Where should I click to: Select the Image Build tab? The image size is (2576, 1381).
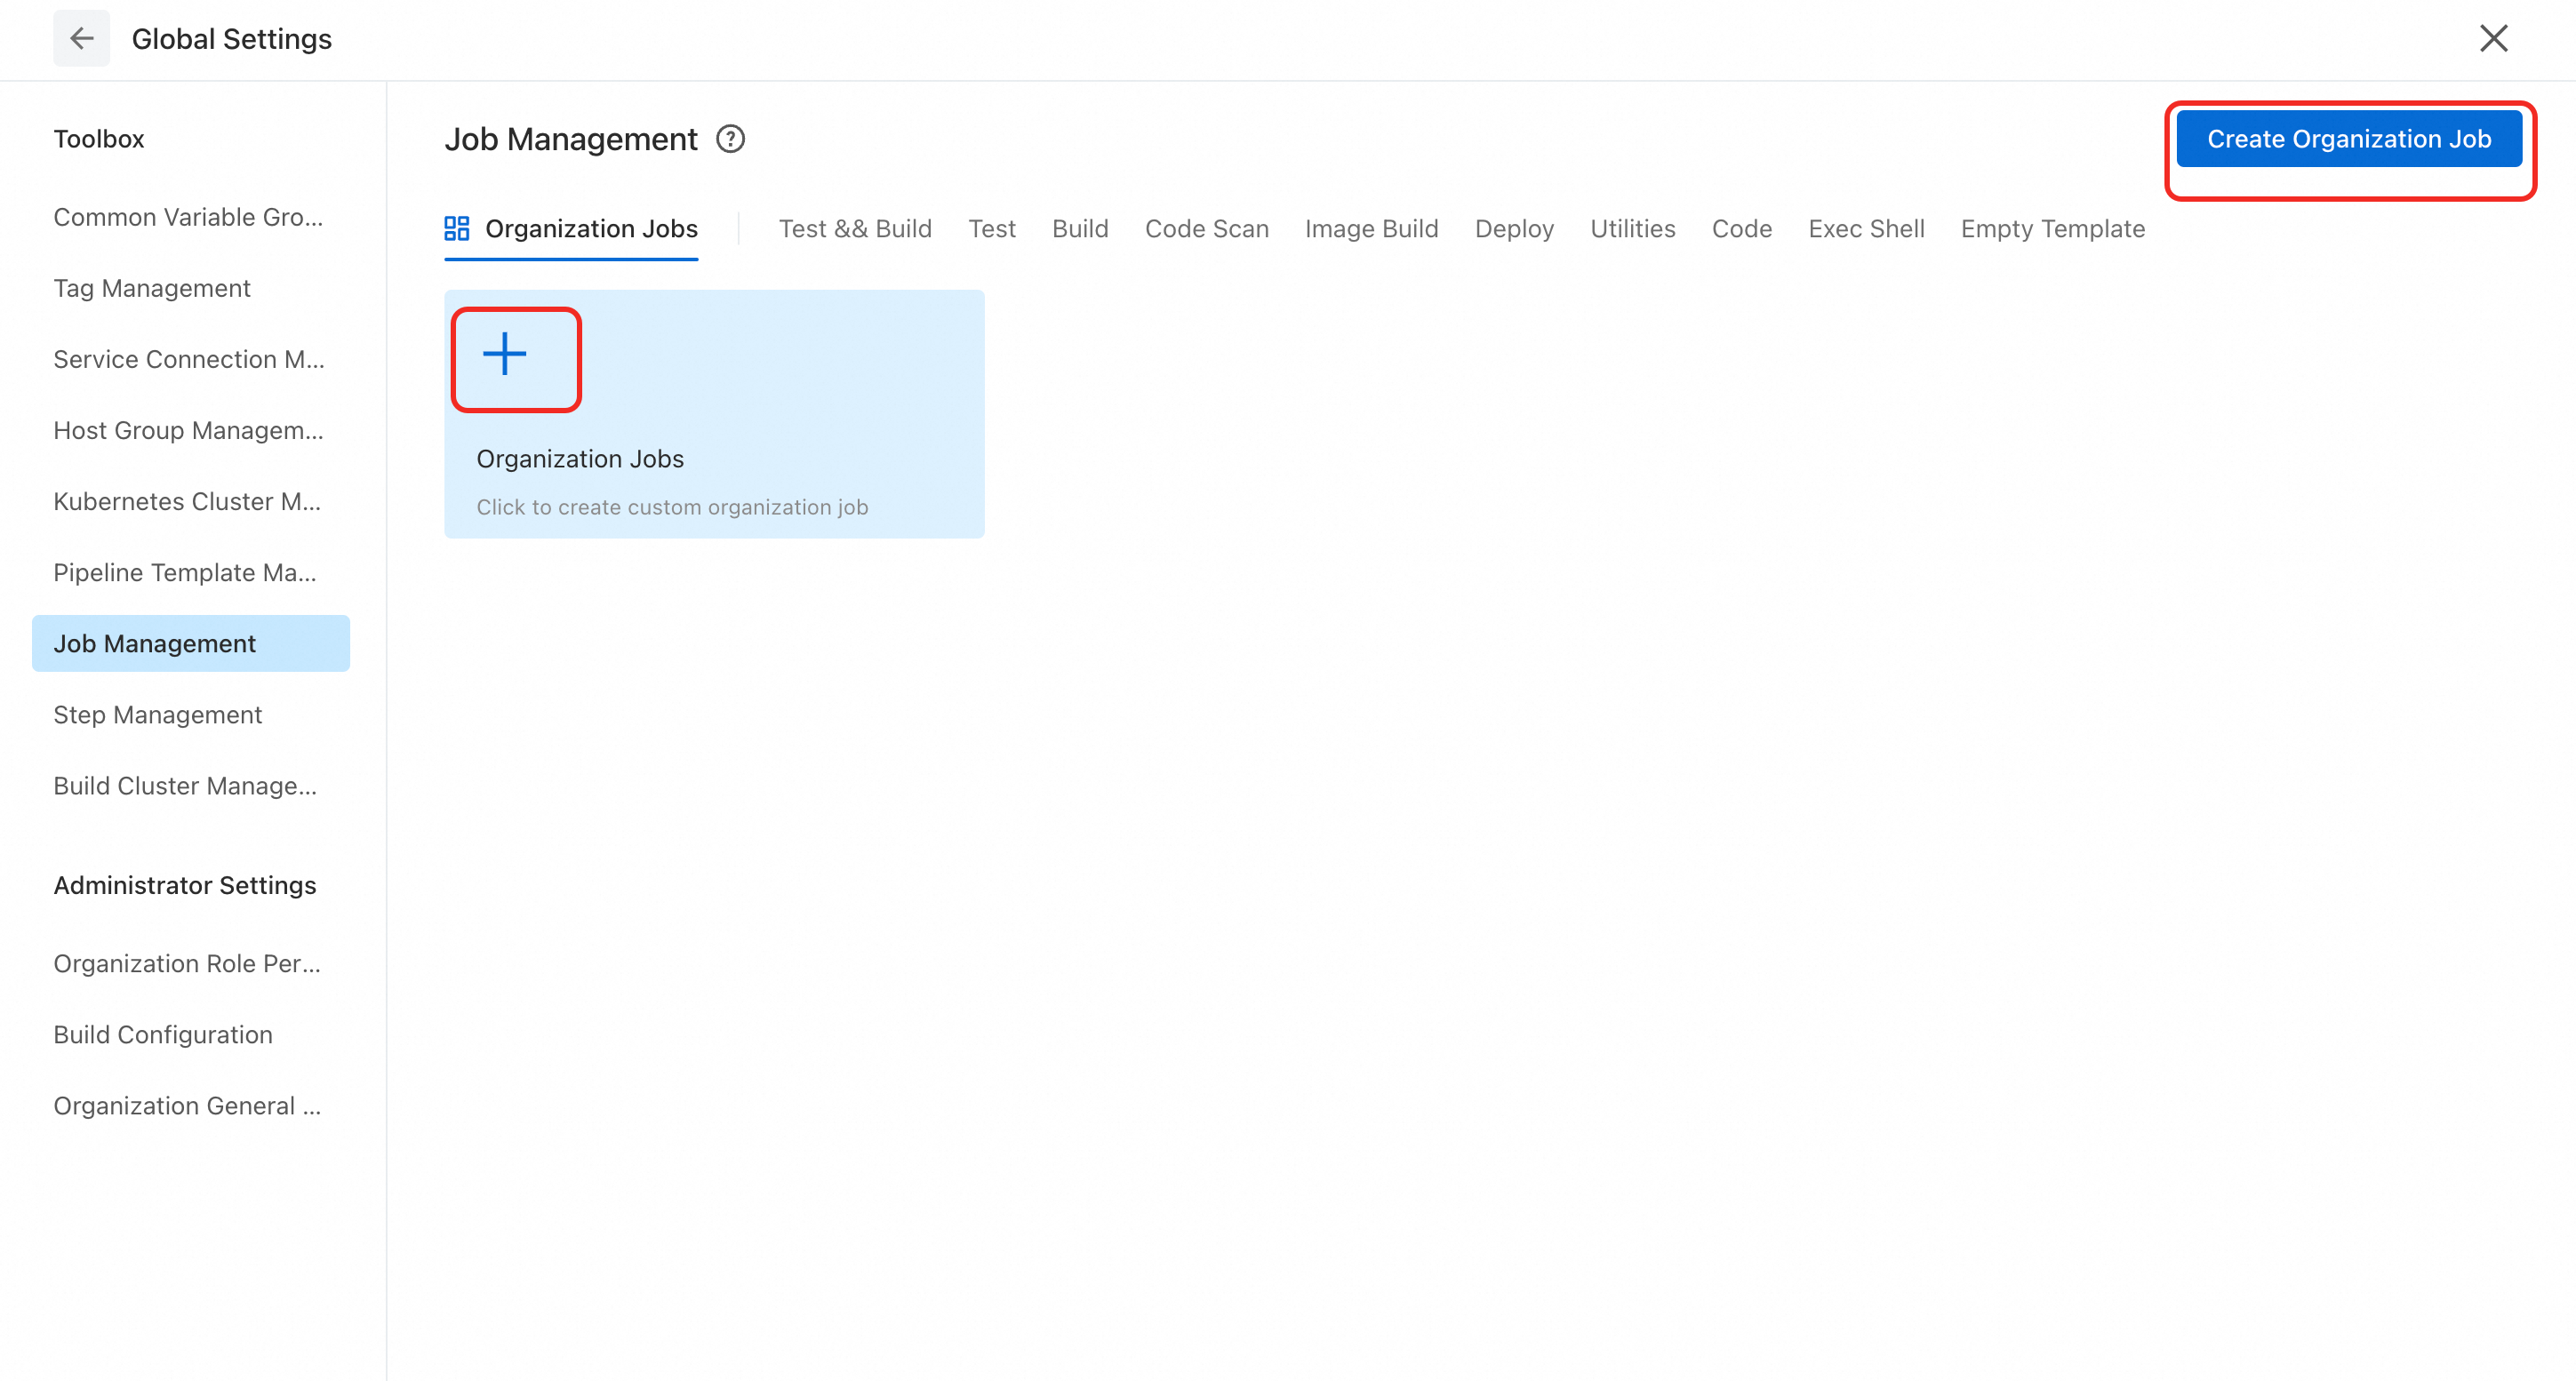point(1370,229)
